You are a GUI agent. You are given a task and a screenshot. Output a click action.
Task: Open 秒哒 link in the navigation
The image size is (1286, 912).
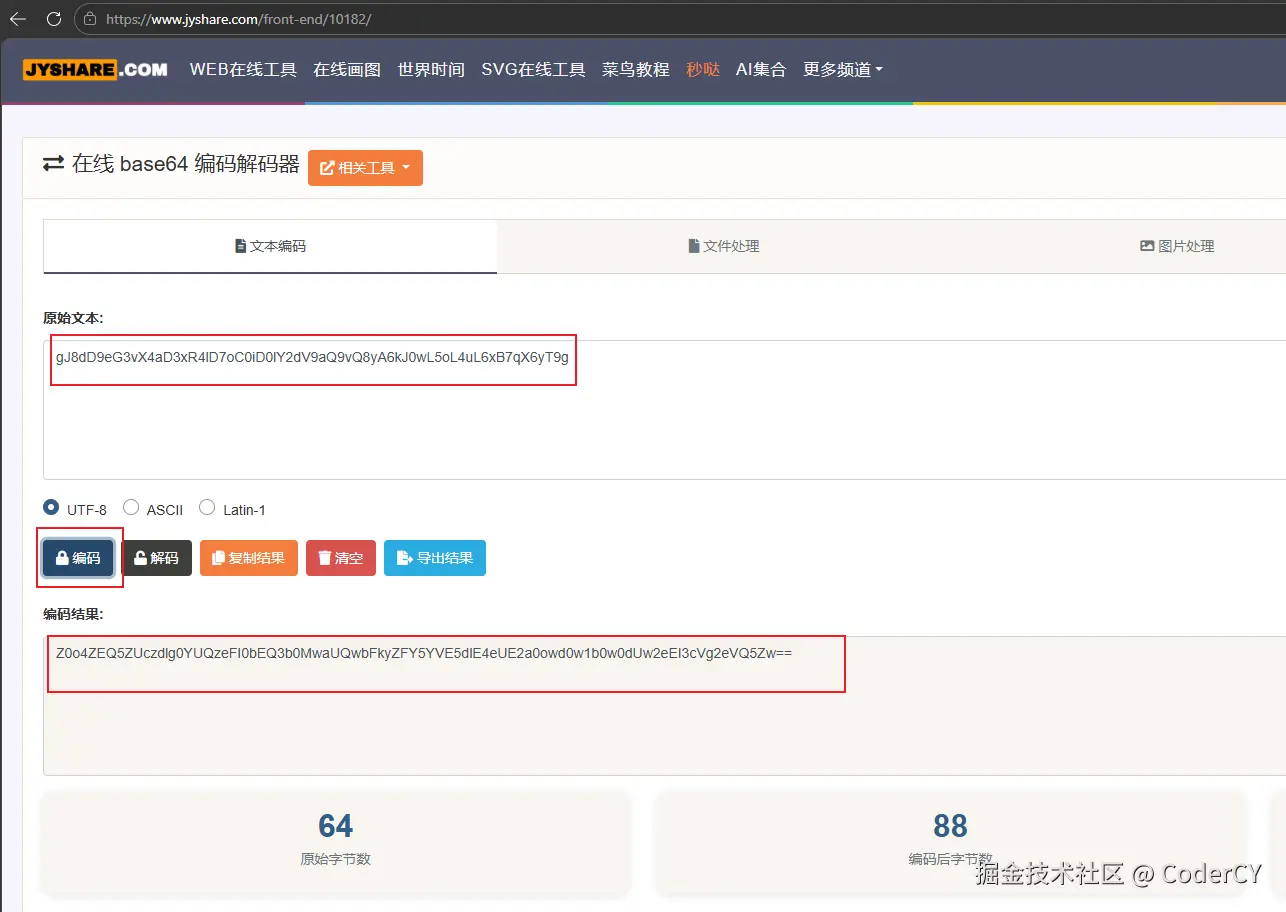click(x=702, y=70)
